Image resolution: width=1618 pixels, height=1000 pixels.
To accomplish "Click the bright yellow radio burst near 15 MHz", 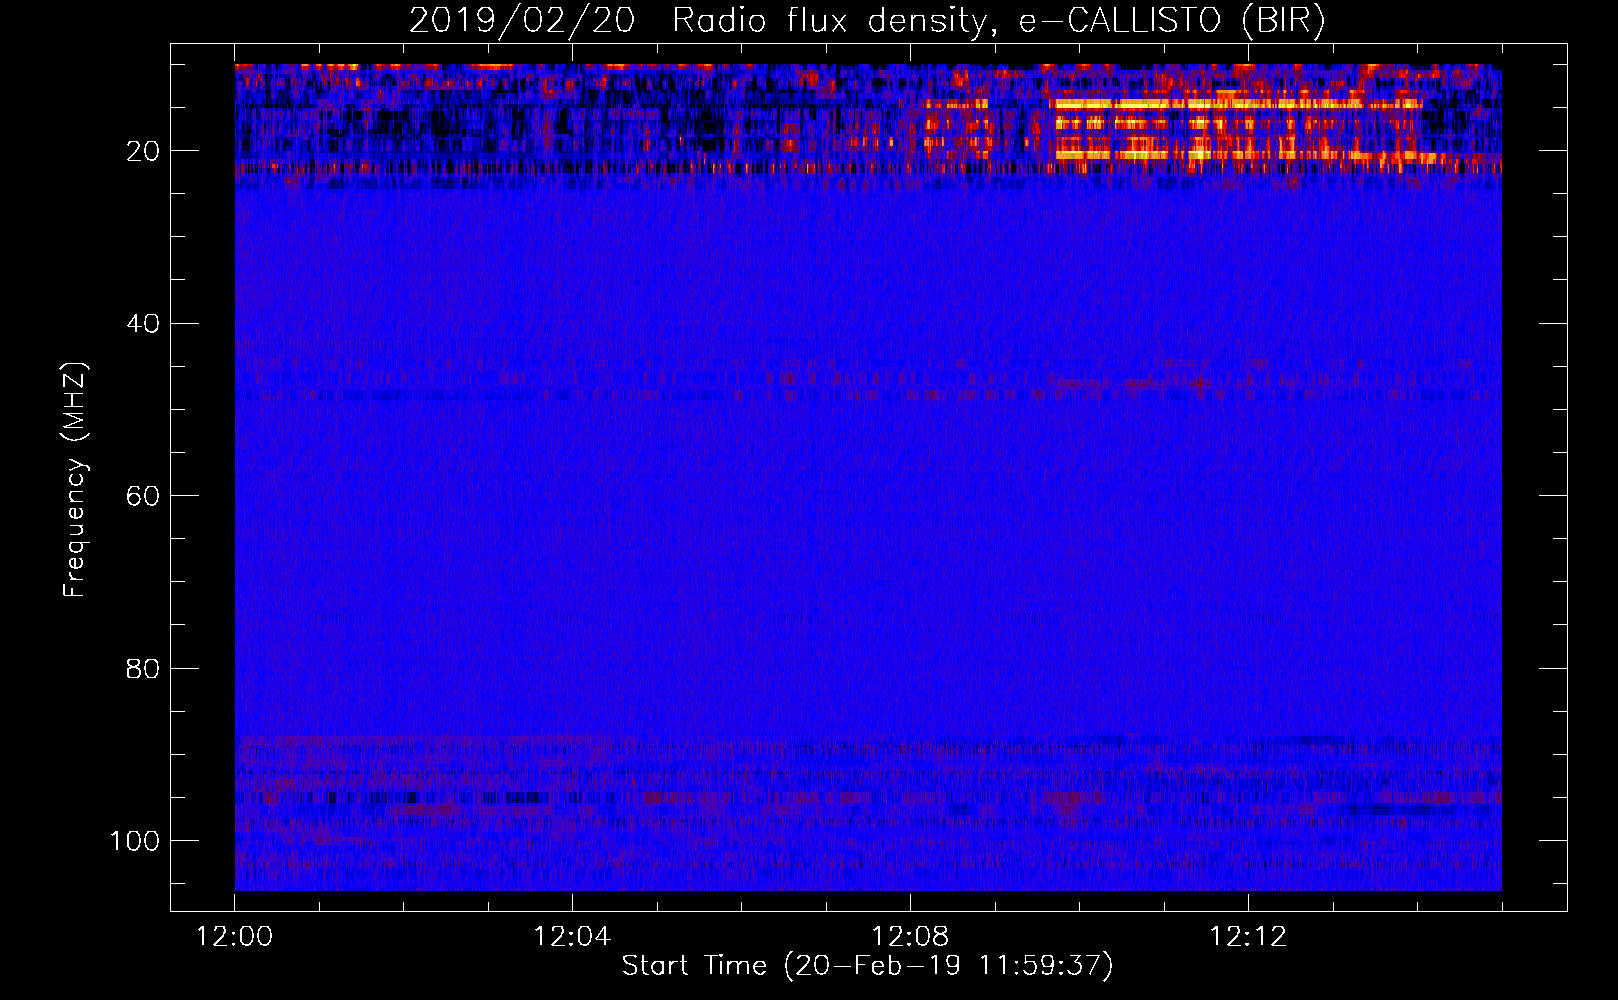I will click(x=1237, y=103).
